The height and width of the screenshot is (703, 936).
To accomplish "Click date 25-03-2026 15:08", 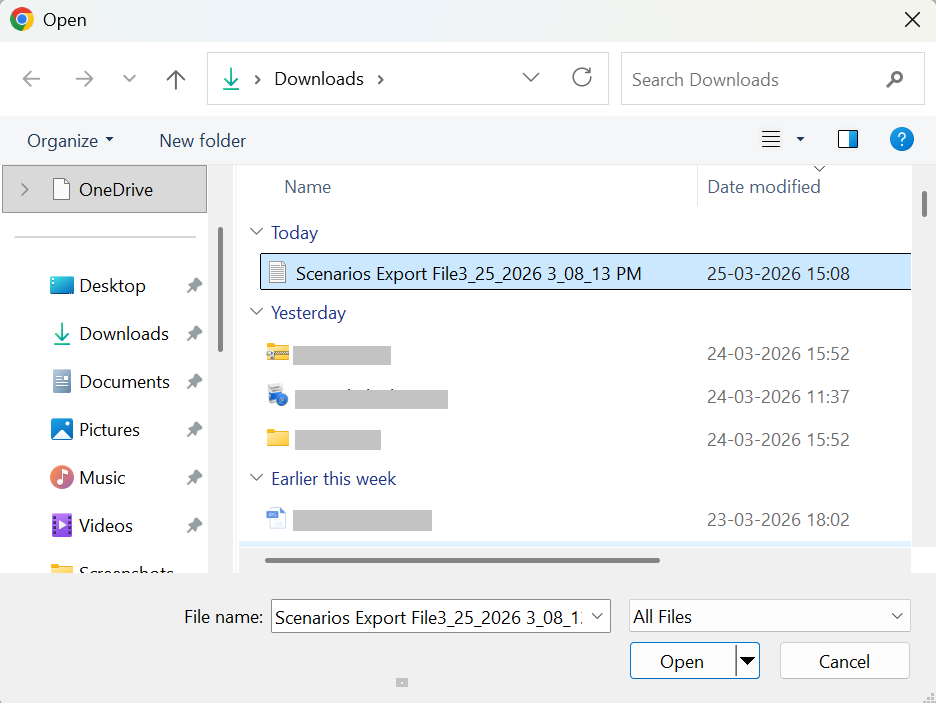I will pos(778,273).
